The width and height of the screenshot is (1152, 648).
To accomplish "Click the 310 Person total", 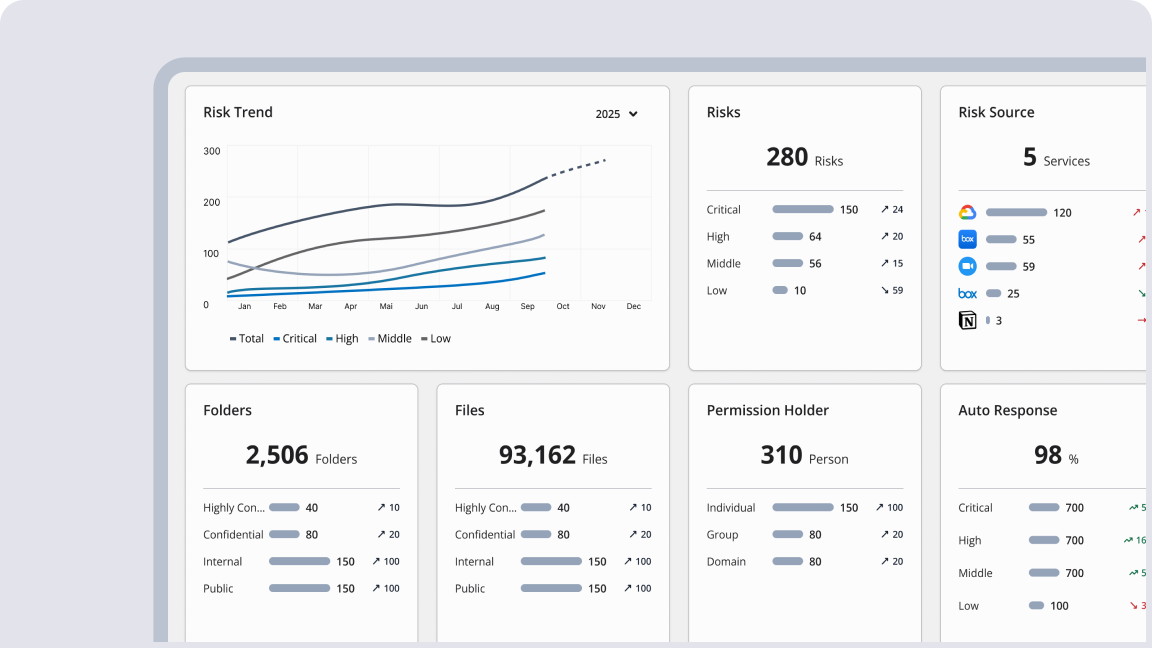I will 804,456.
